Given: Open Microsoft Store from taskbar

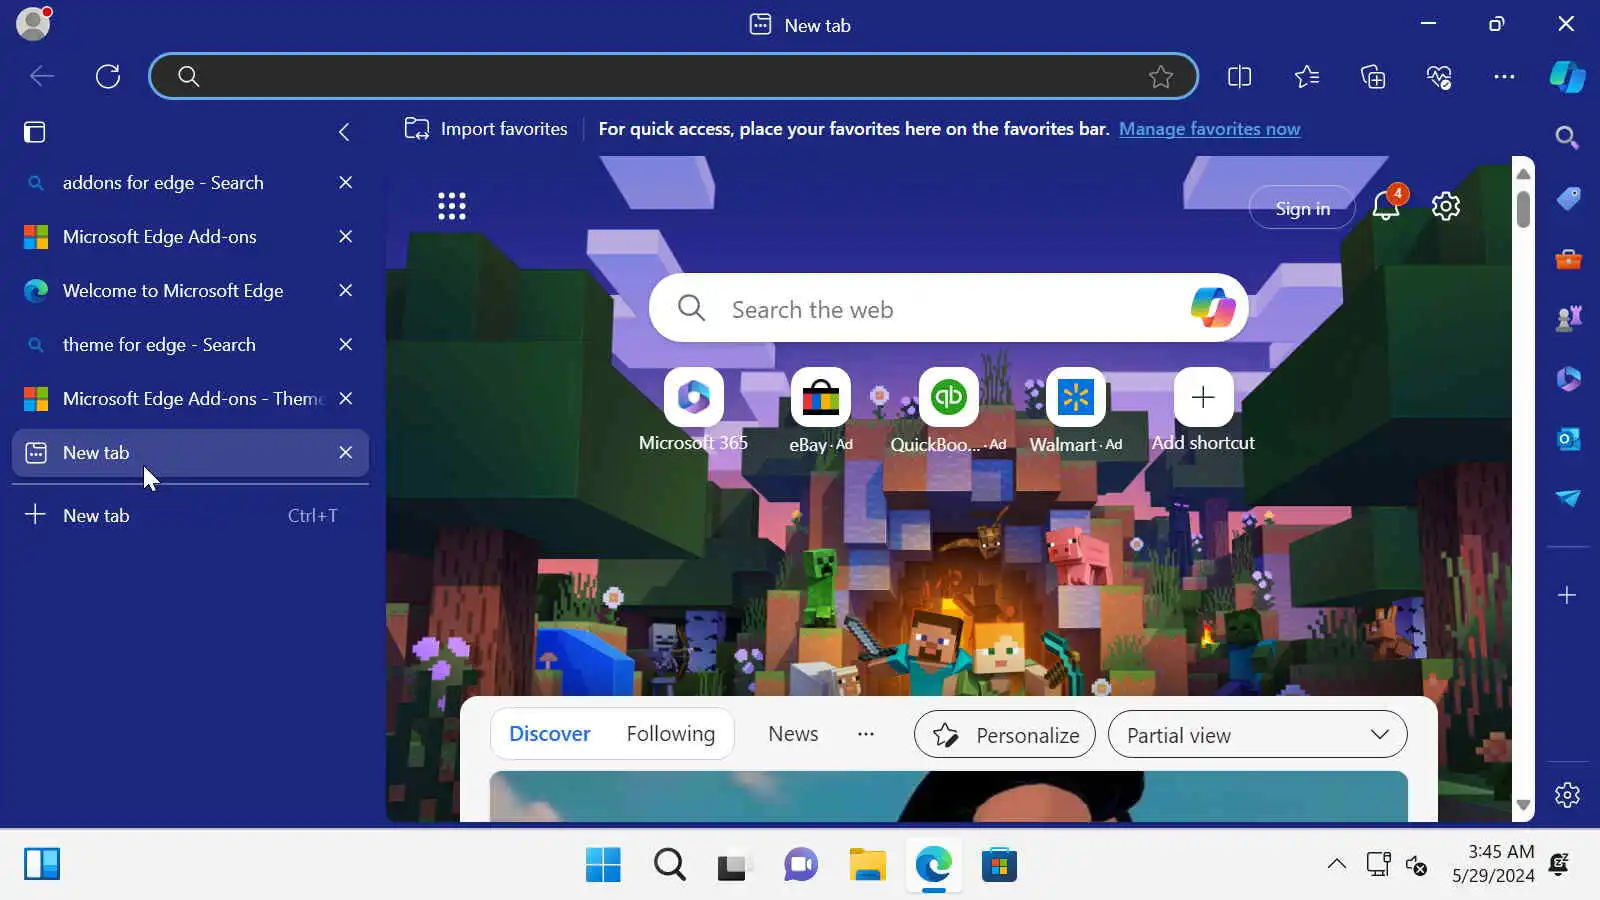Looking at the screenshot, I should pos(998,865).
